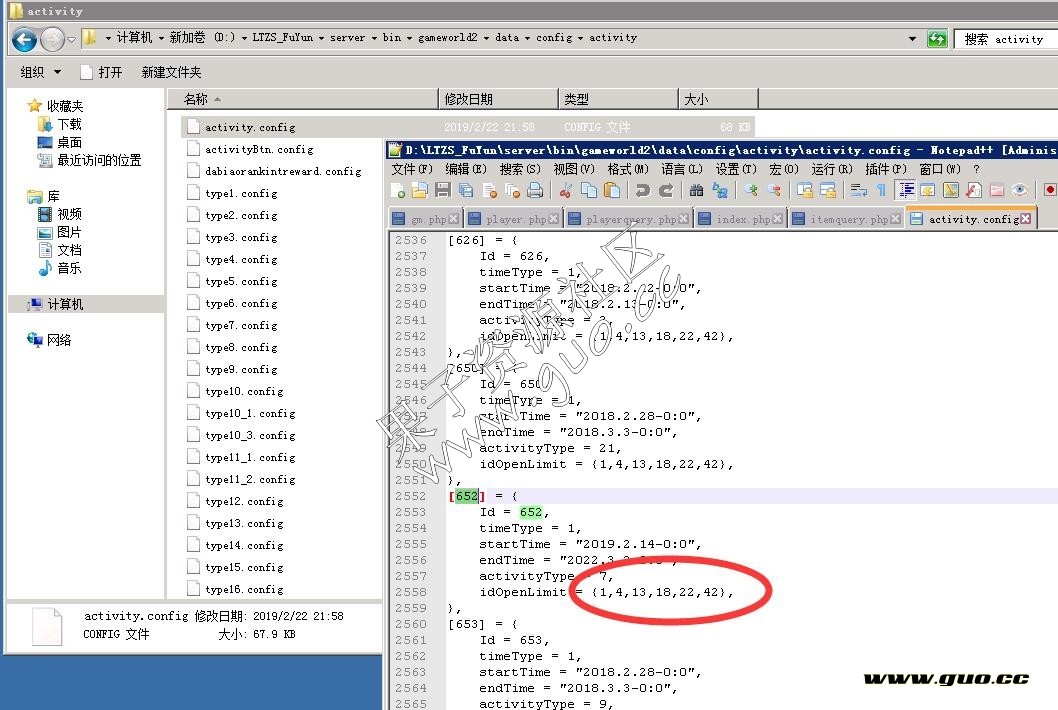Click the 搜索 activity search box
Screen dimensions: 1058x710
1006,38
